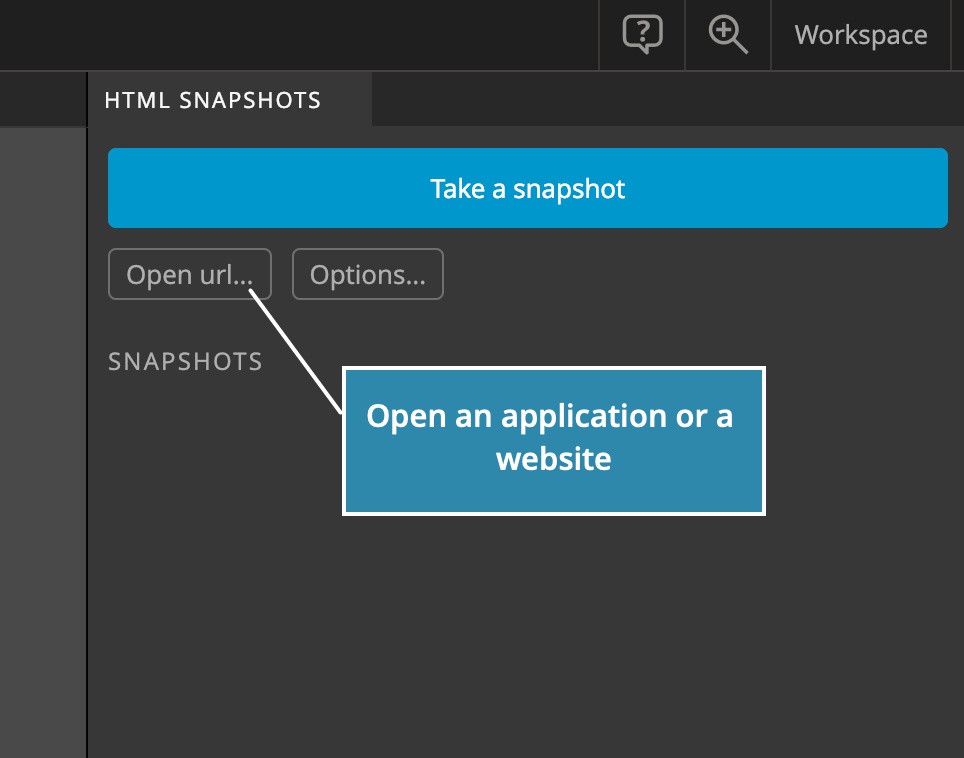Click the empty top bar left of help icon
This screenshot has width=964, height=758.
pyautogui.click(x=299, y=34)
